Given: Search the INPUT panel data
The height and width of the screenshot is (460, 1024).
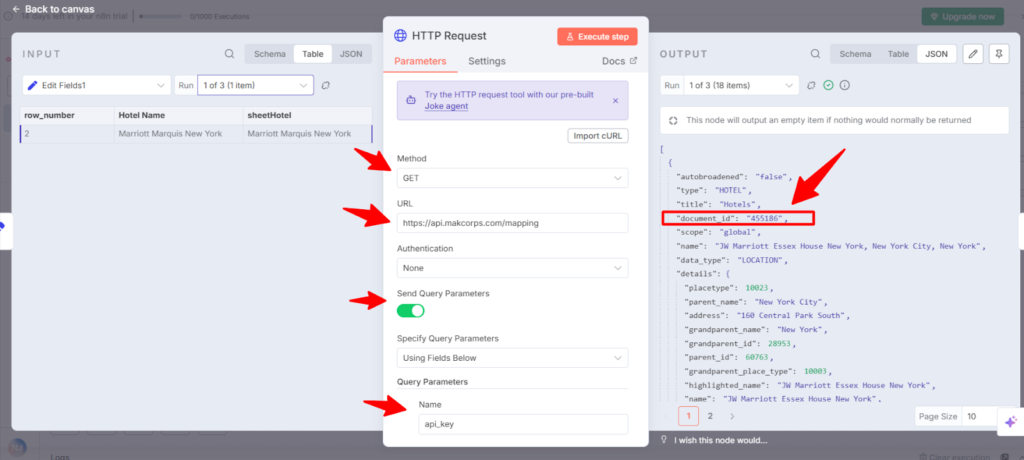Looking at the screenshot, I should [229, 54].
